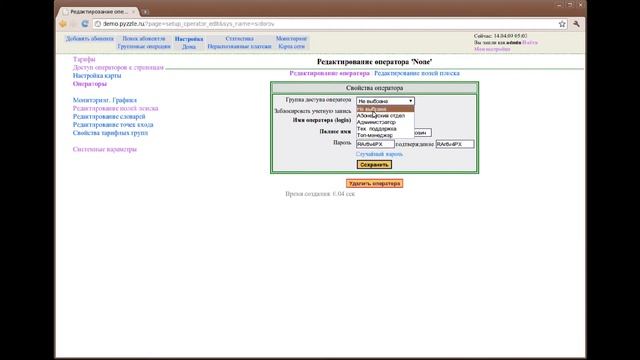
Task: Select highlighted 'Не выбрана' dropdown option
Action: tap(385, 109)
